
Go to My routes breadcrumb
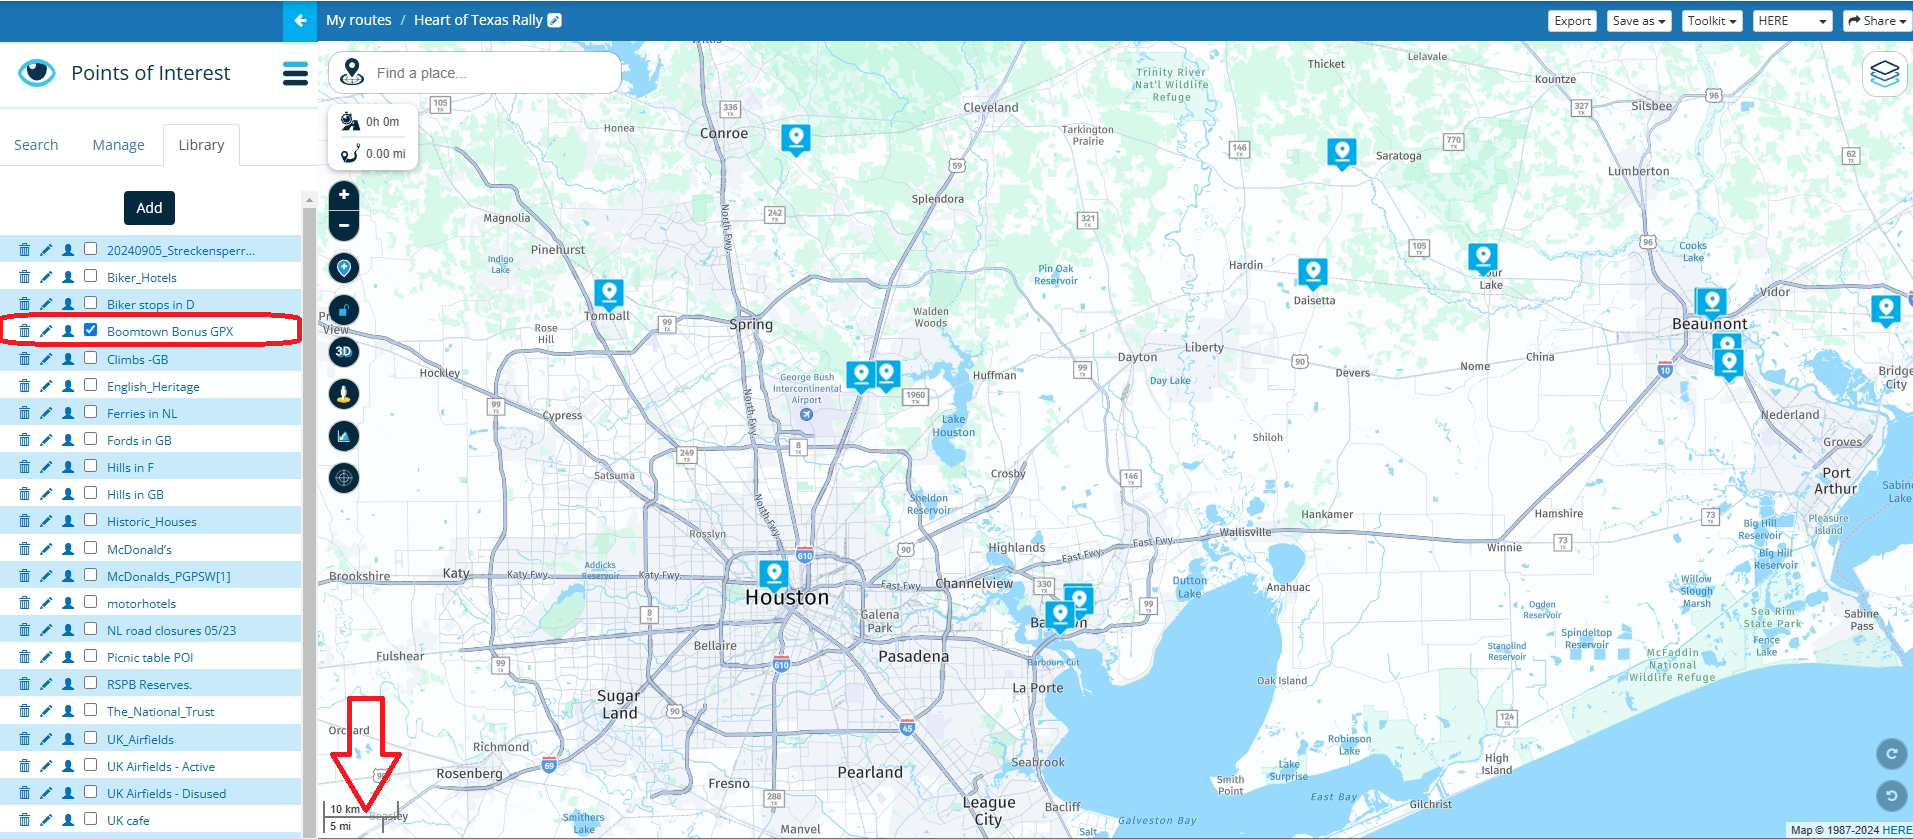(359, 20)
